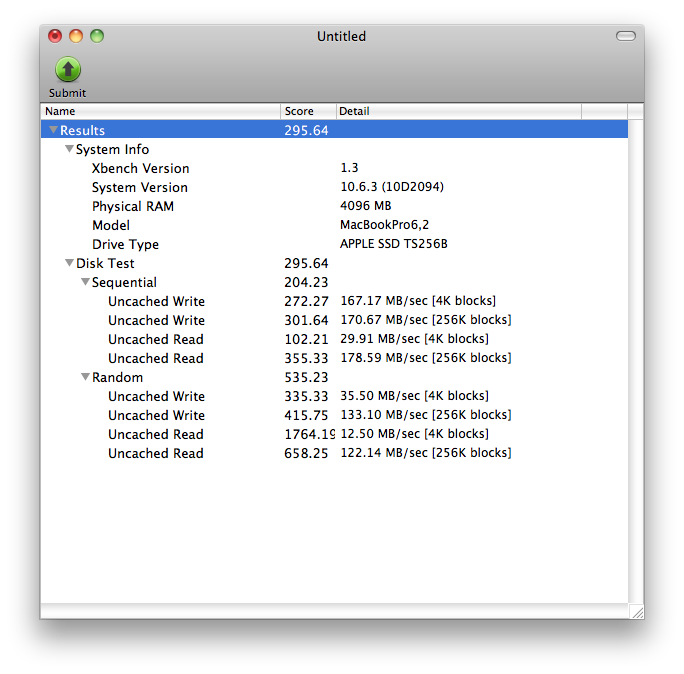Click detail 122.14 MB/sec [256K blocks]
Screen dimensions: 684x674
426,452
